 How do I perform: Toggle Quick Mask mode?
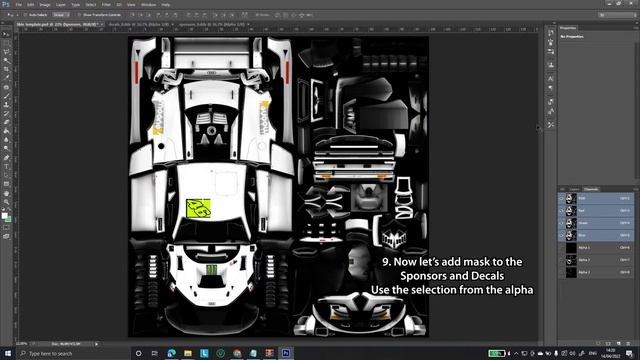click(x=6, y=228)
